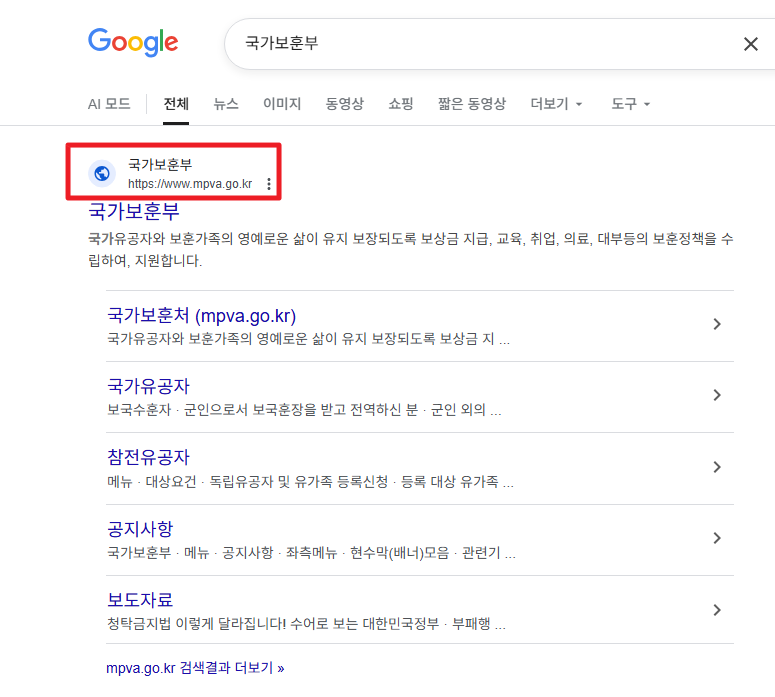Open the 보도자료 sitelink
Viewport: 775px width, 697px height.
[140, 600]
